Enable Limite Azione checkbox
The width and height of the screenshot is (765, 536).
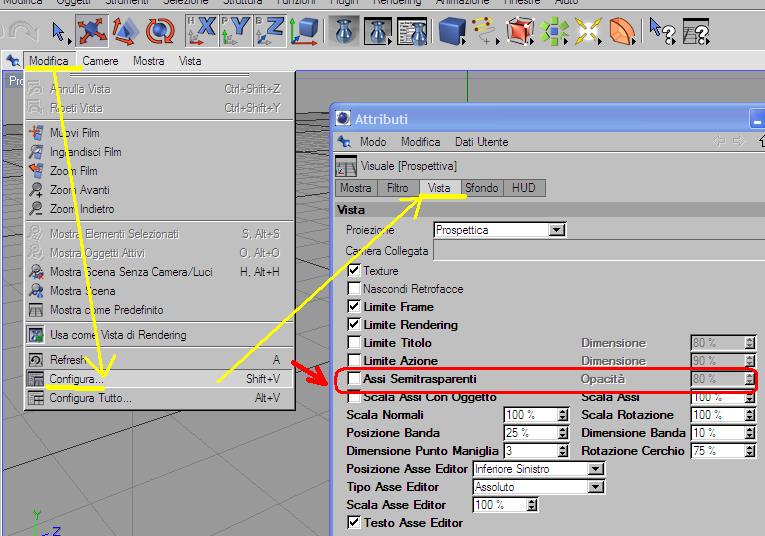(354, 361)
